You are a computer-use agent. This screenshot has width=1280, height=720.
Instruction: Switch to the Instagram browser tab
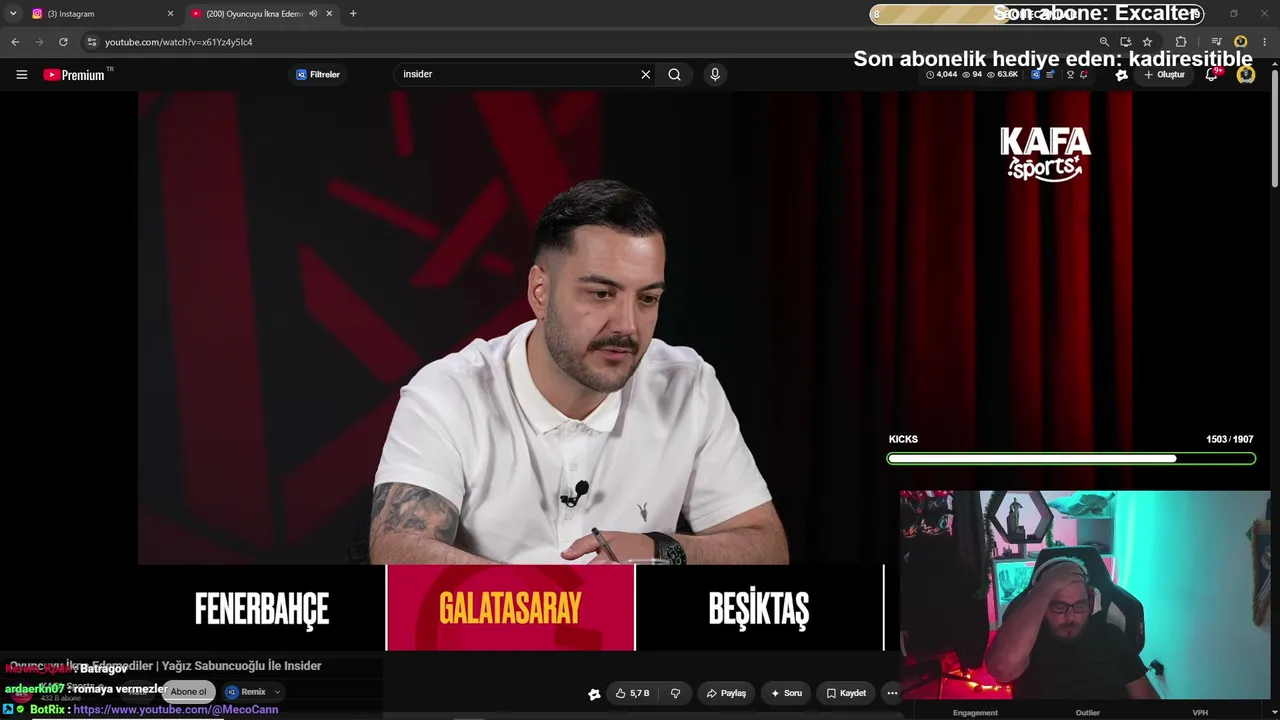(103, 14)
